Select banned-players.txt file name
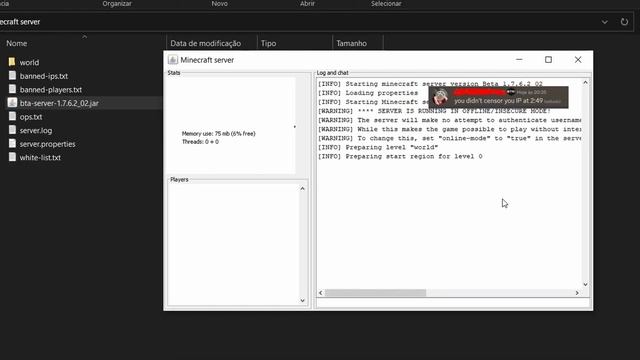This screenshot has height=360, width=640. [51, 90]
